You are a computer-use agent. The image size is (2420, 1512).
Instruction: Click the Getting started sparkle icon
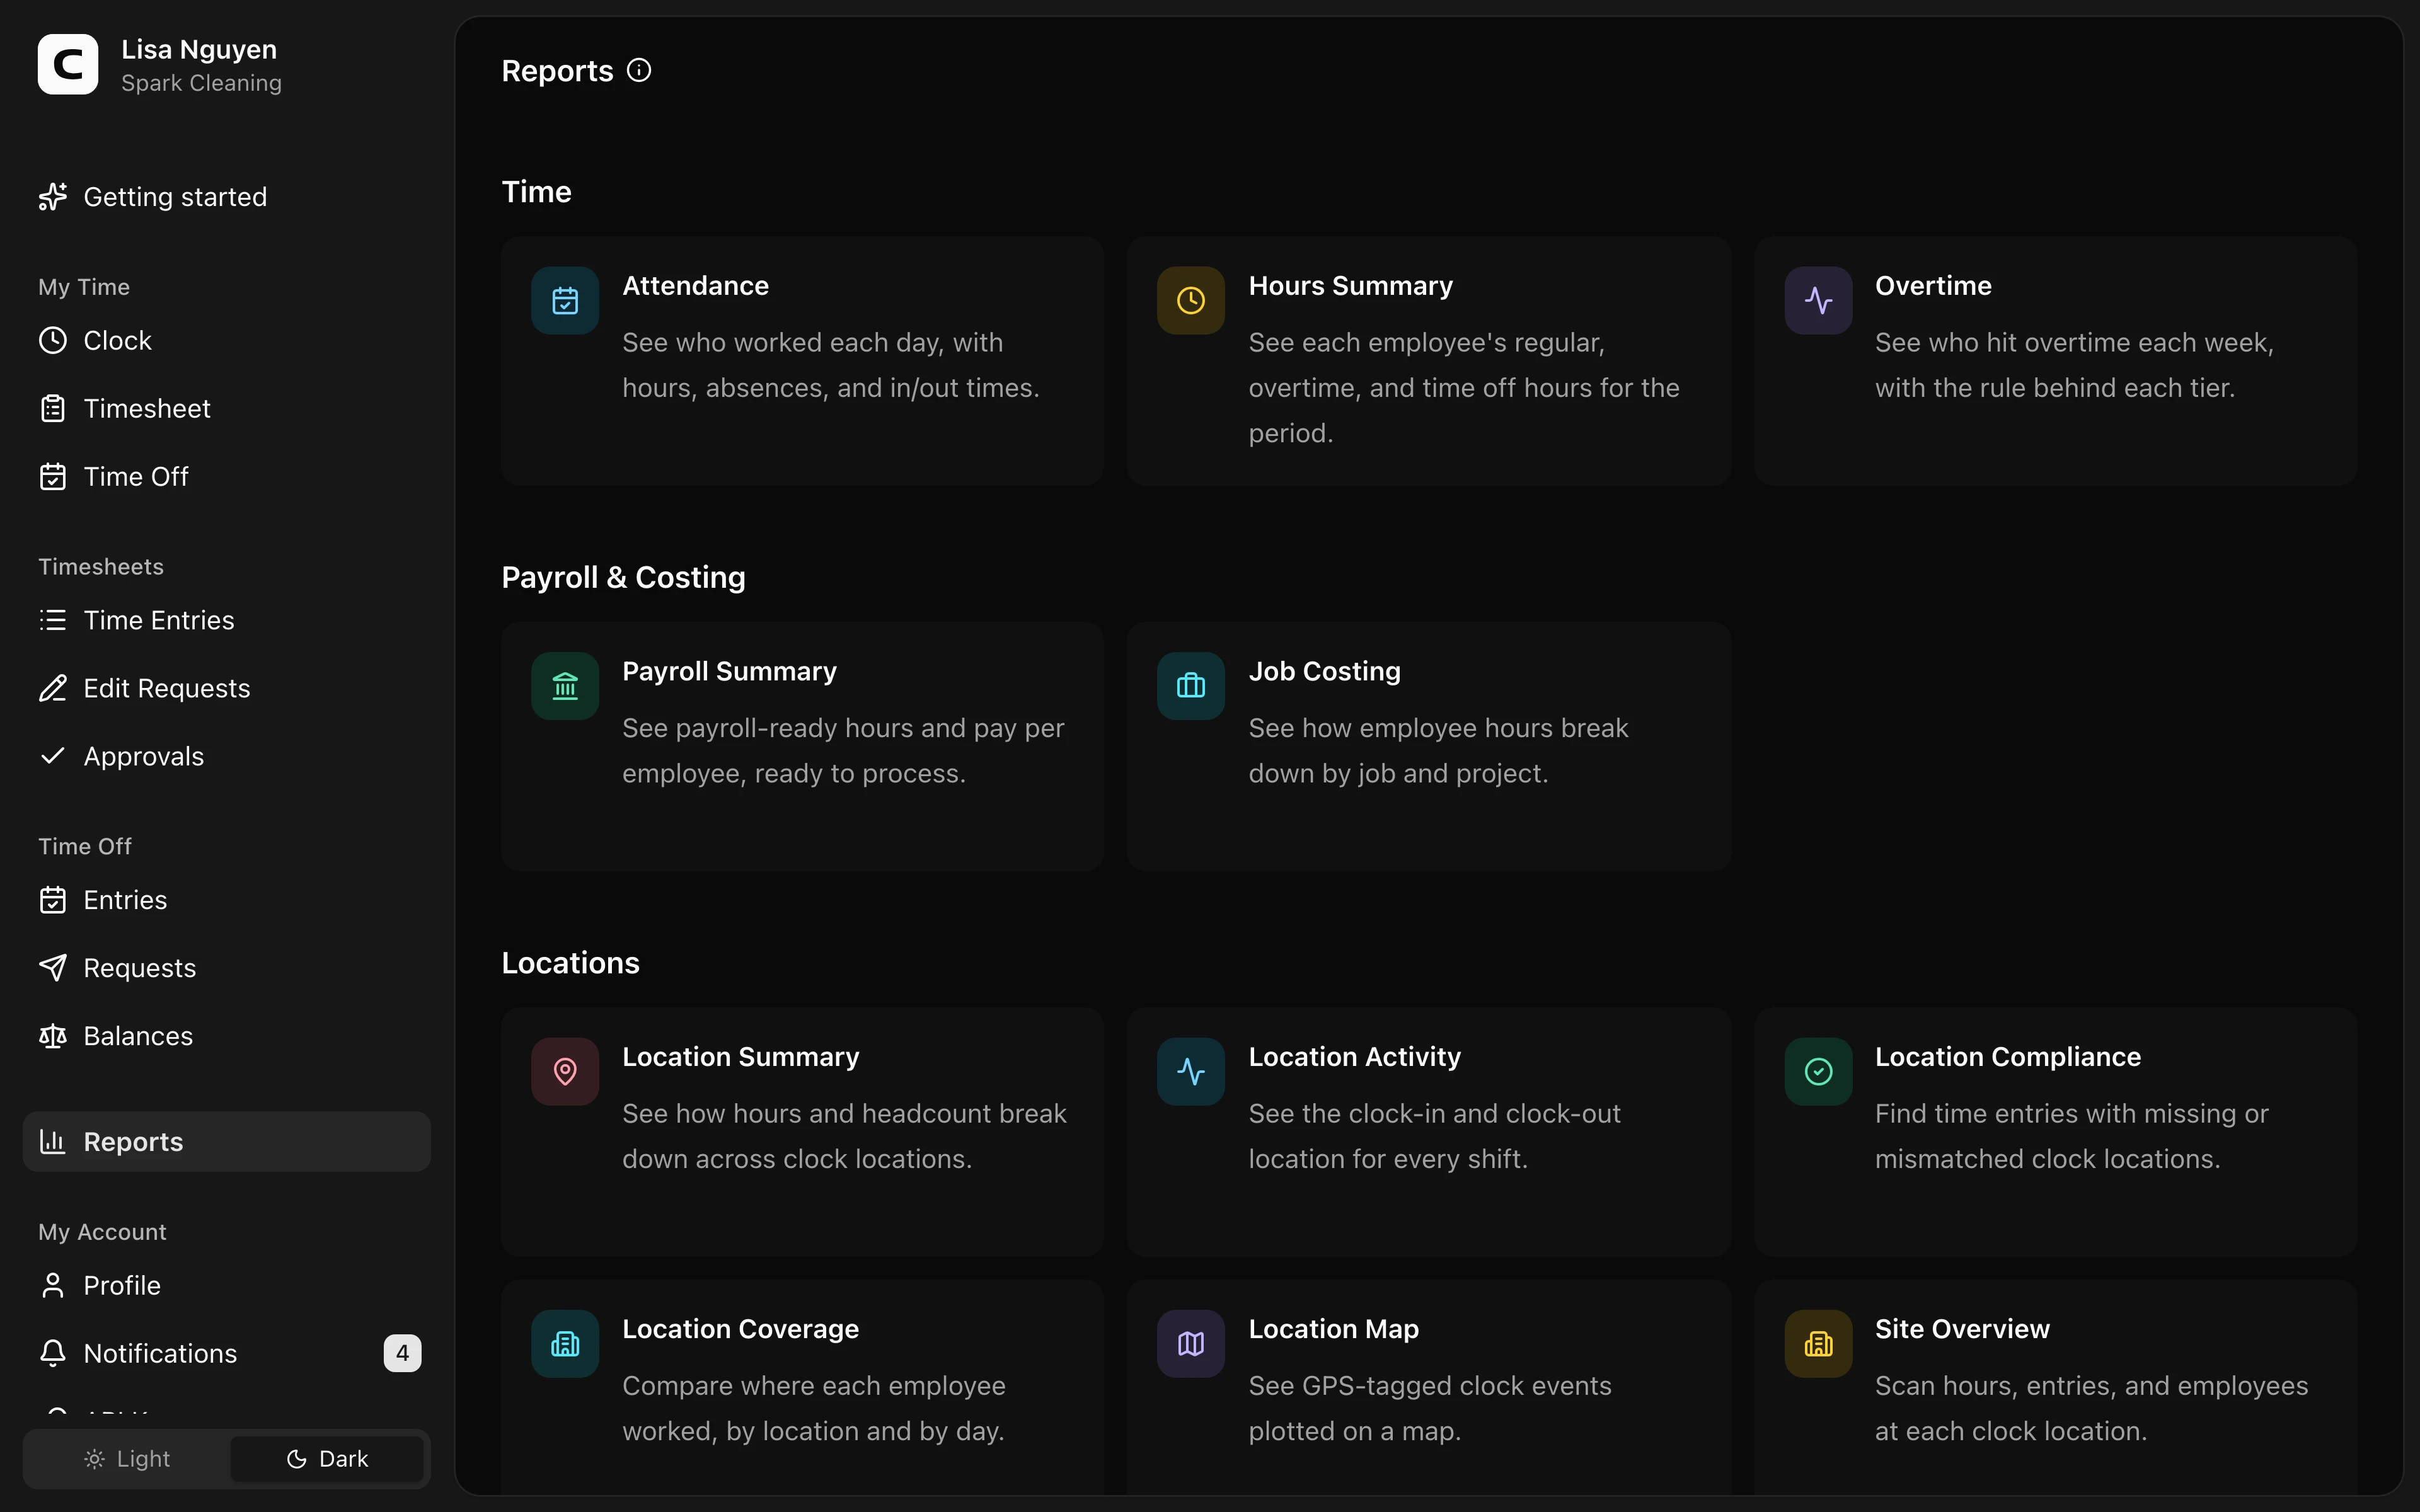click(53, 197)
